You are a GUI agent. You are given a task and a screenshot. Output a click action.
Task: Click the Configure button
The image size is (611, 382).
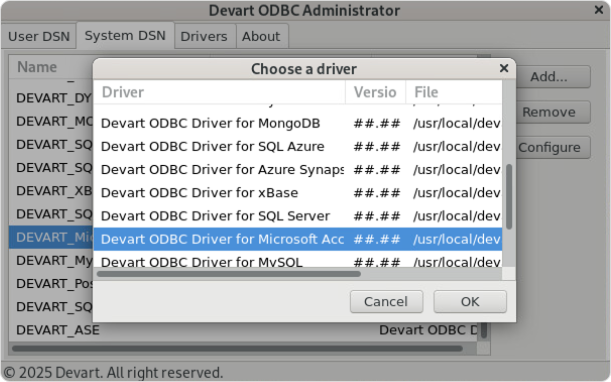click(549, 147)
